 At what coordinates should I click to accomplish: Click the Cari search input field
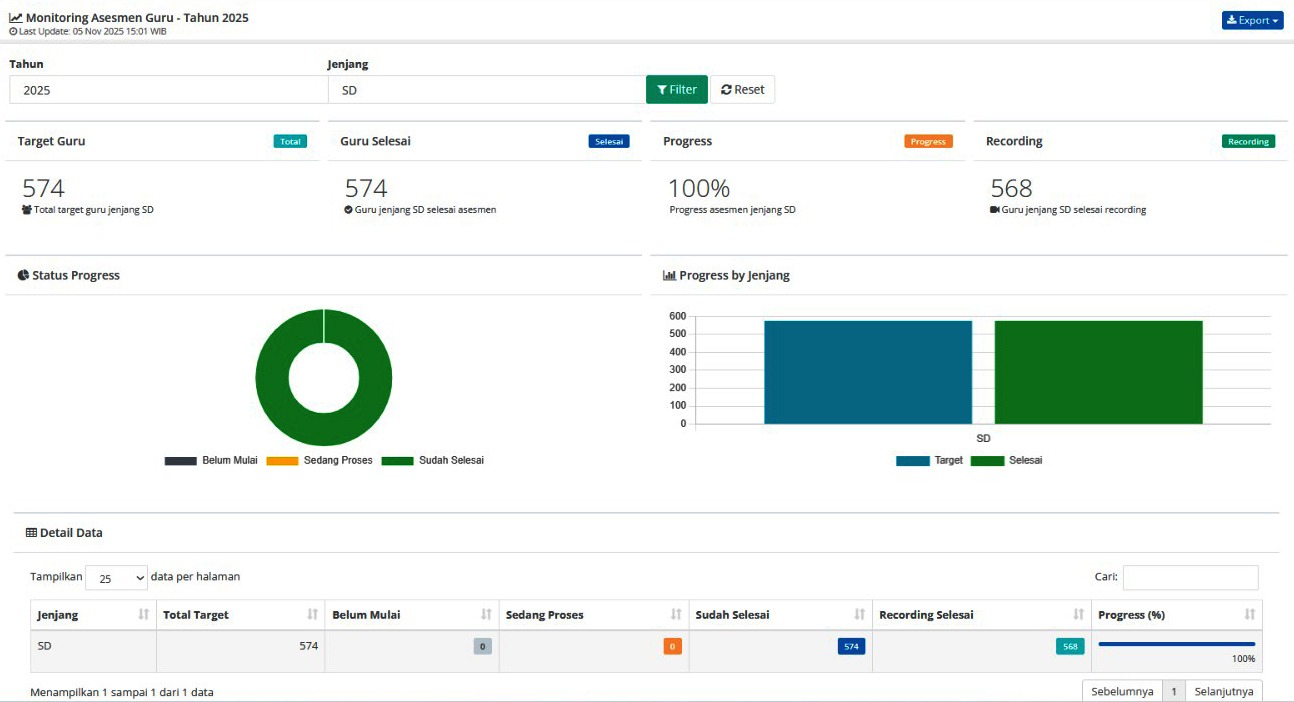pyautogui.click(x=1190, y=577)
